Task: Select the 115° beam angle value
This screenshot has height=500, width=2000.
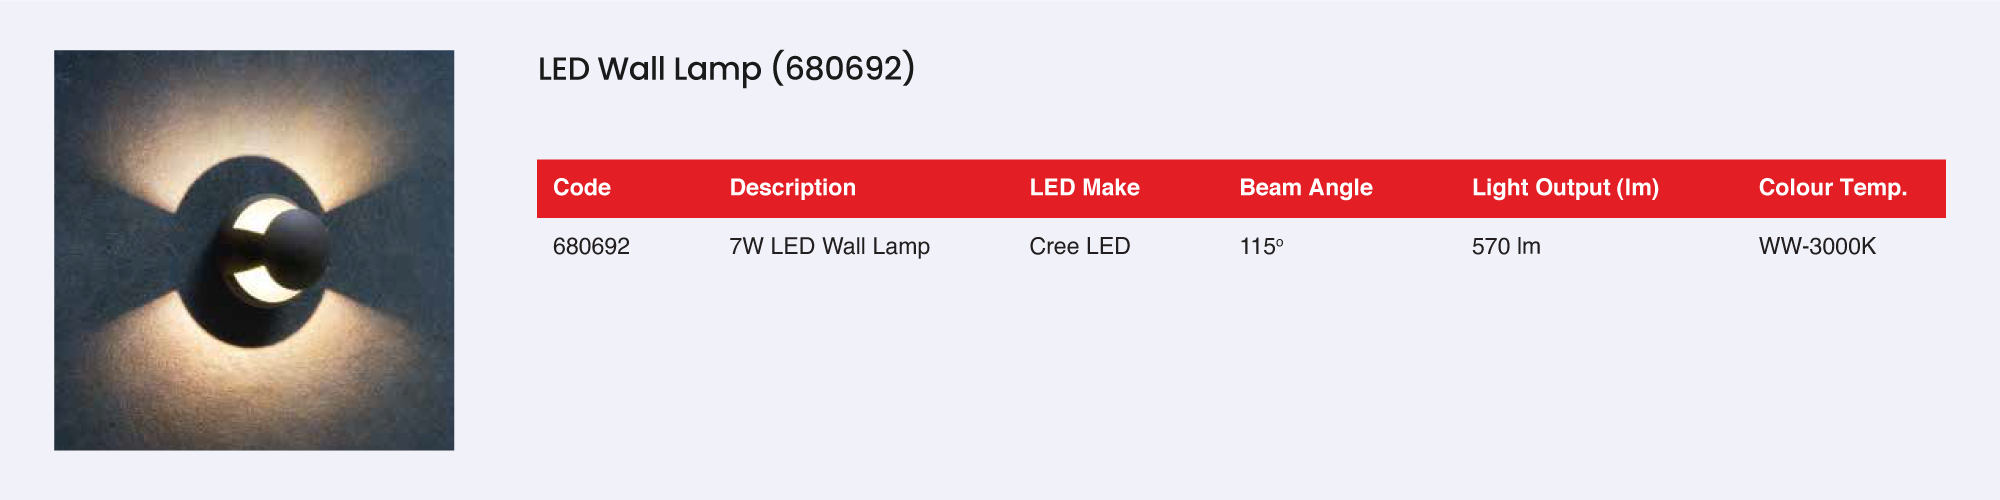Action: 1260,247
